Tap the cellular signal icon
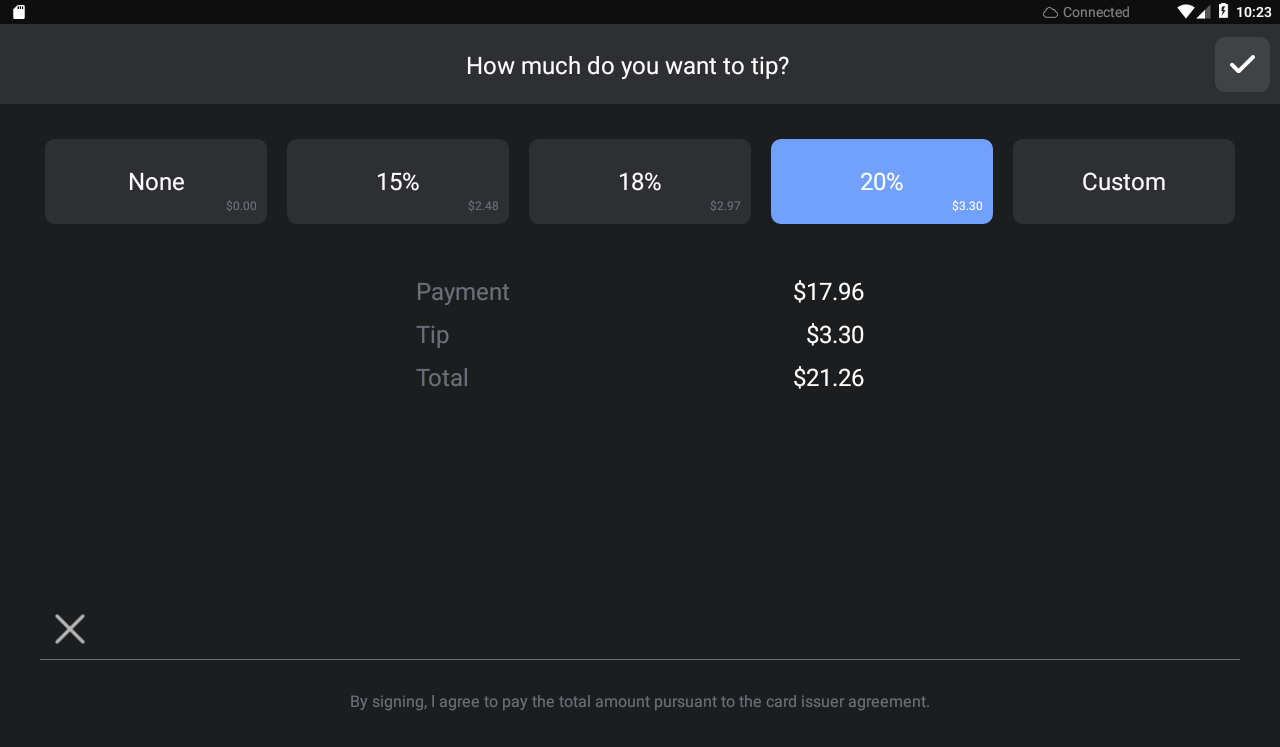Screen dimensions: 1280x747 pos(1204,12)
